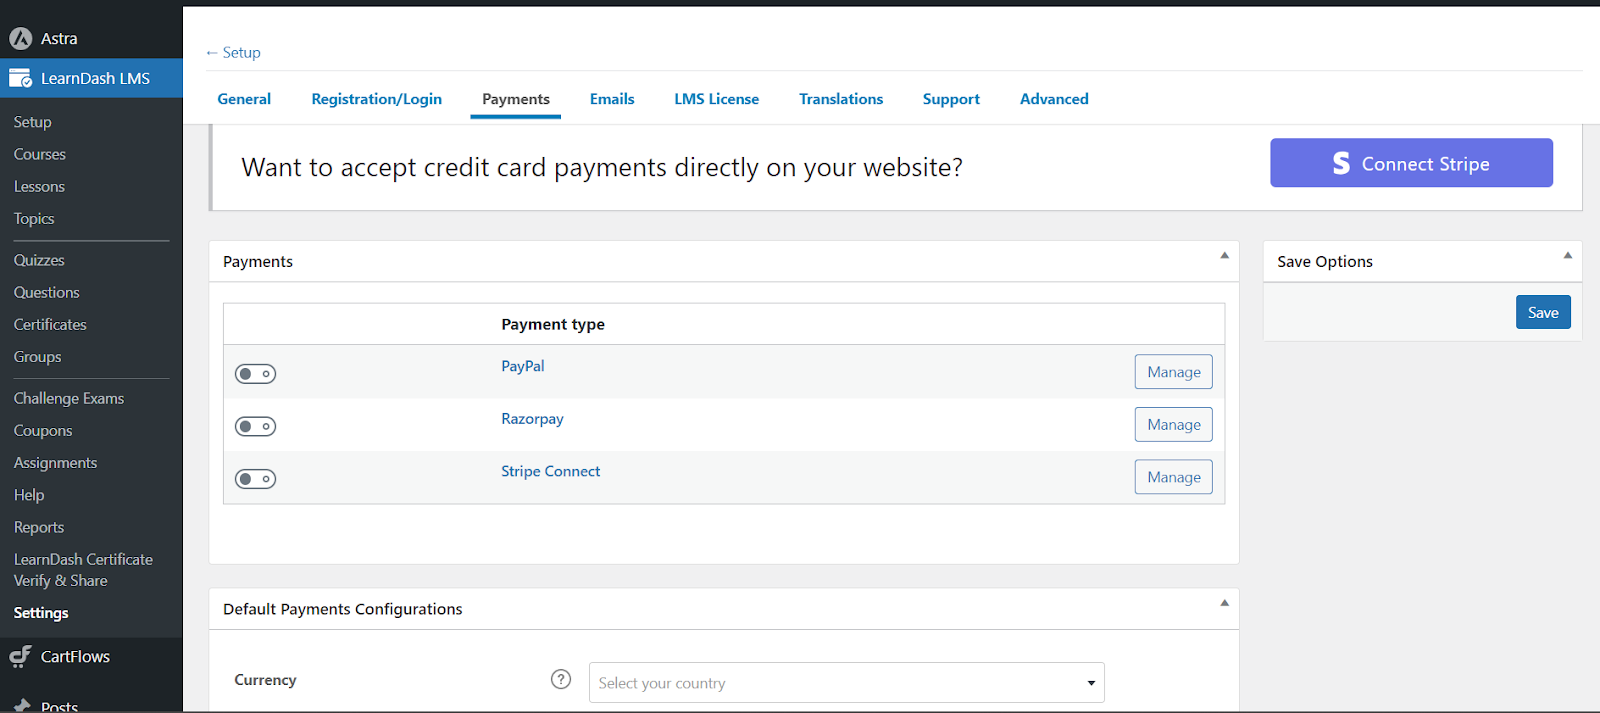Open the Select your country dropdown
Screen dimensions: 1600x713
click(846, 682)
